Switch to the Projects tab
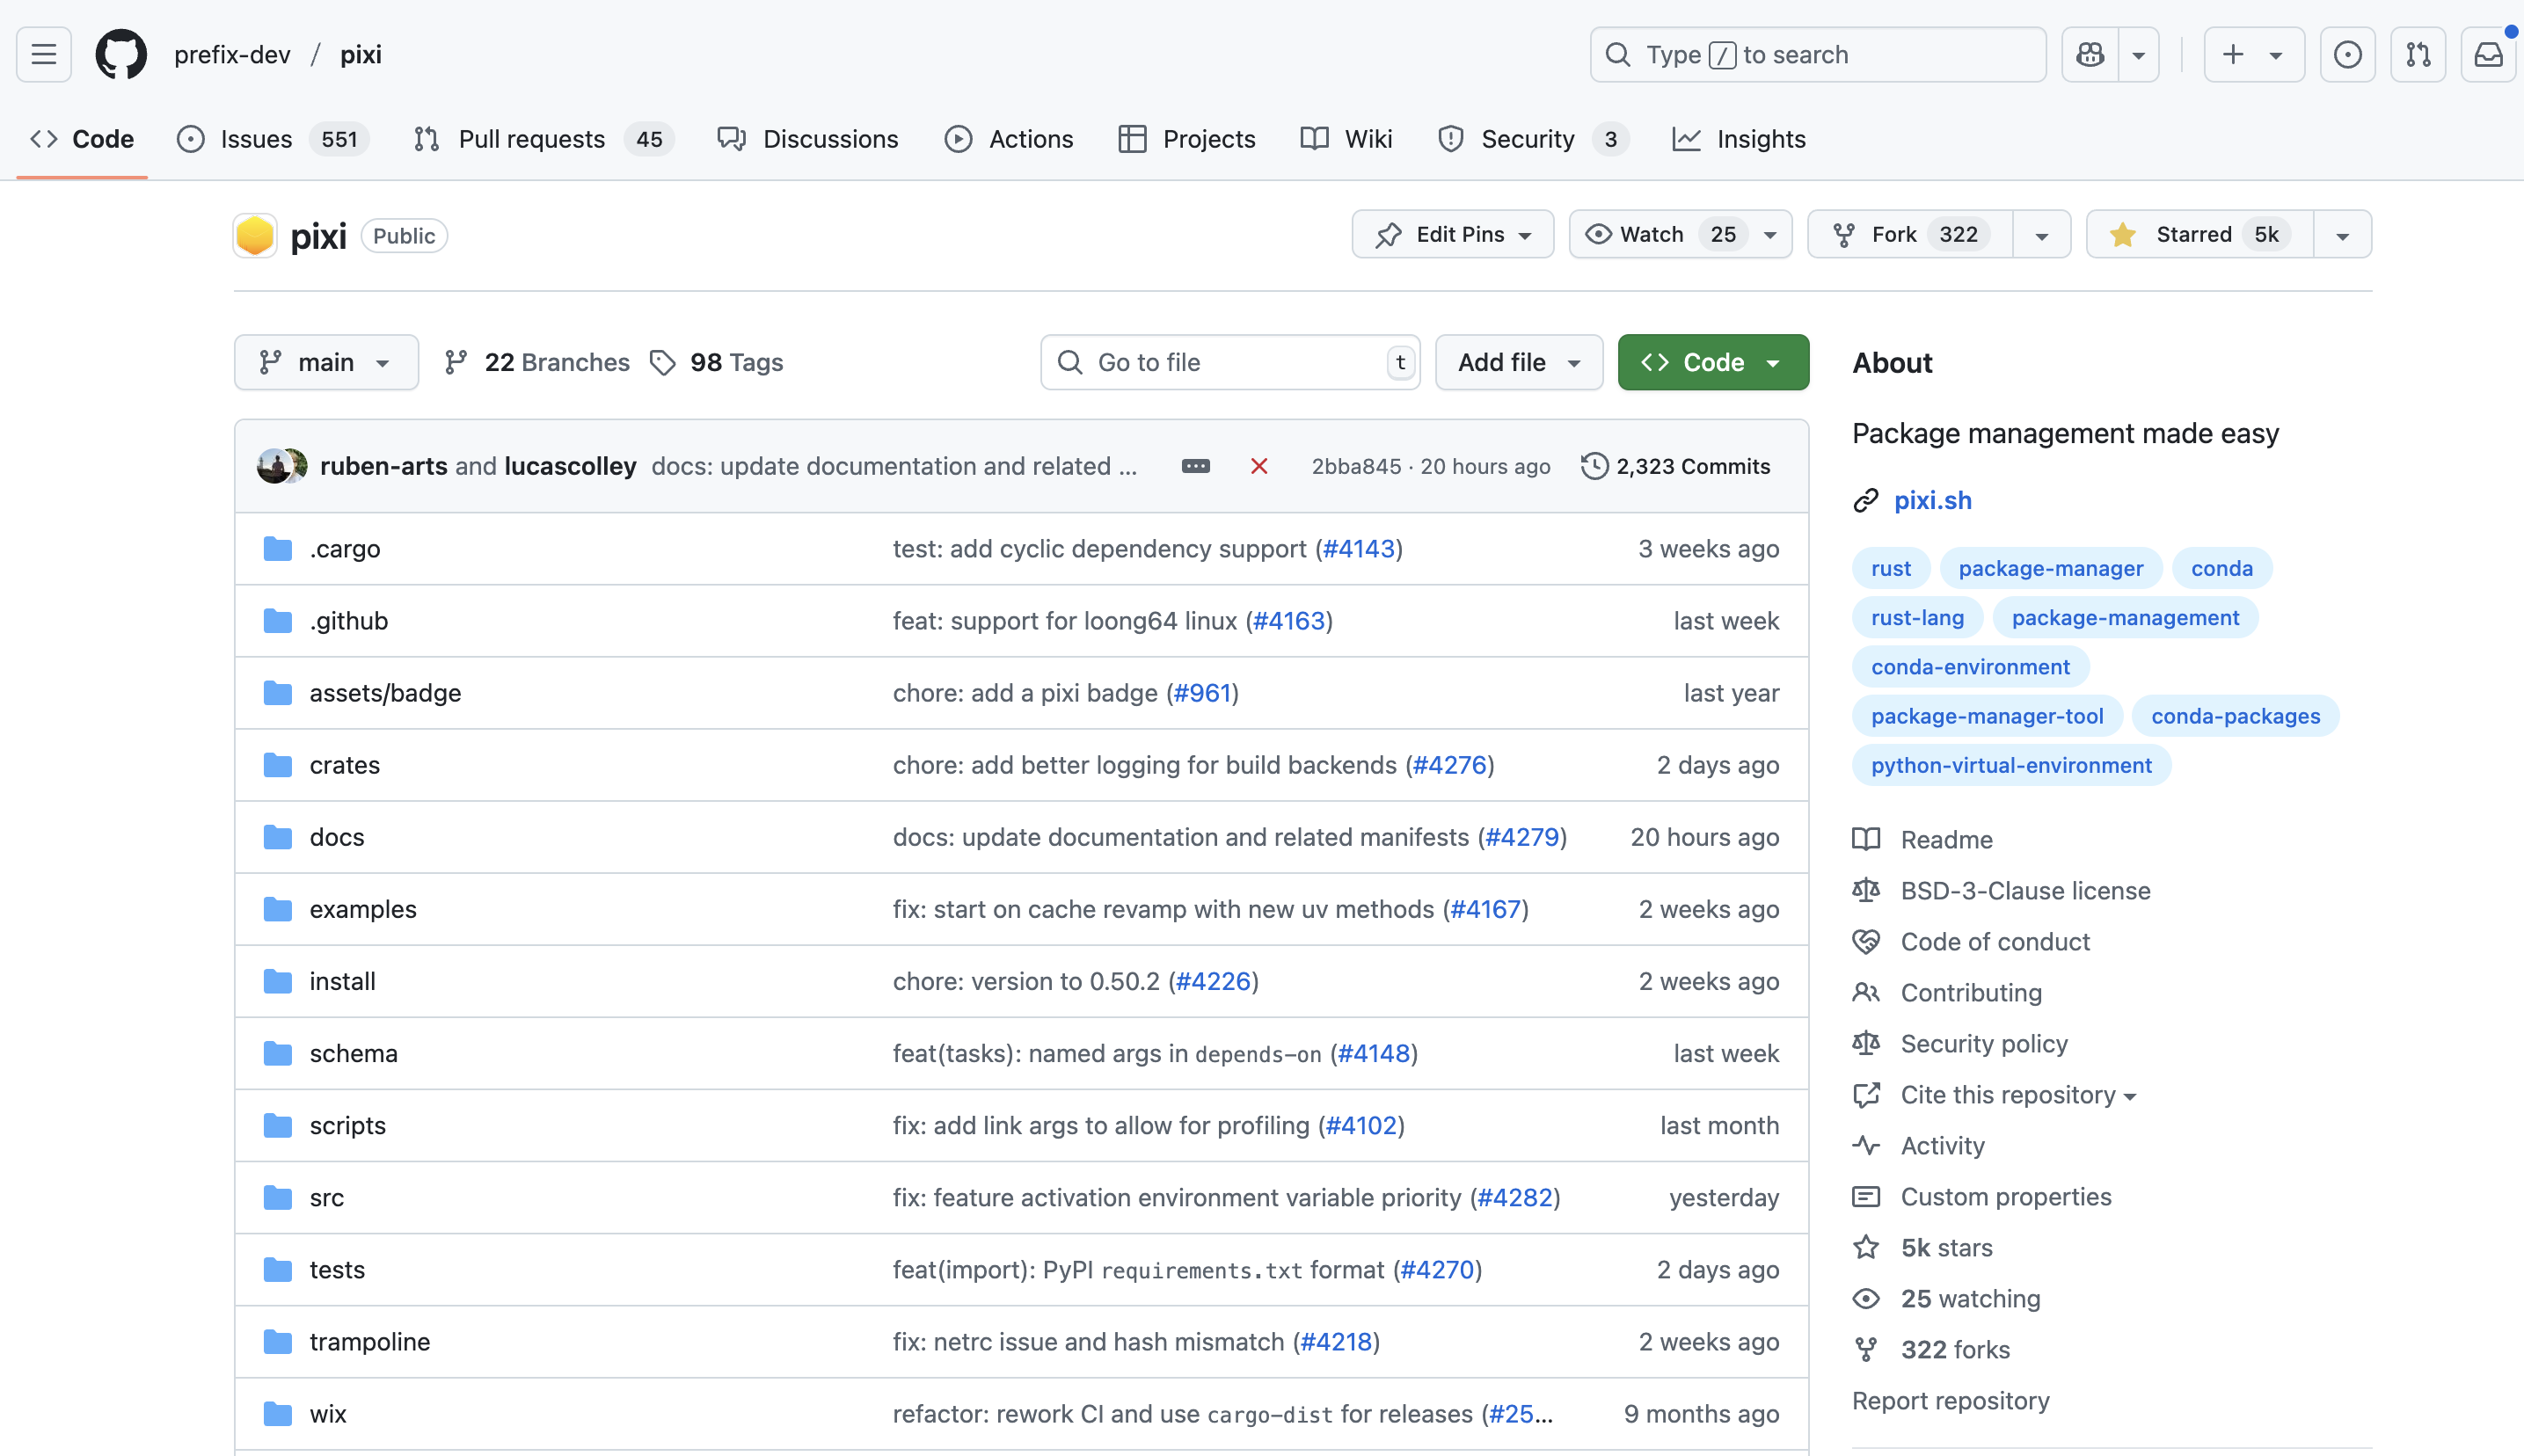The height and width of the screenshot is (1456, 2524). [x=1187, y=139]
